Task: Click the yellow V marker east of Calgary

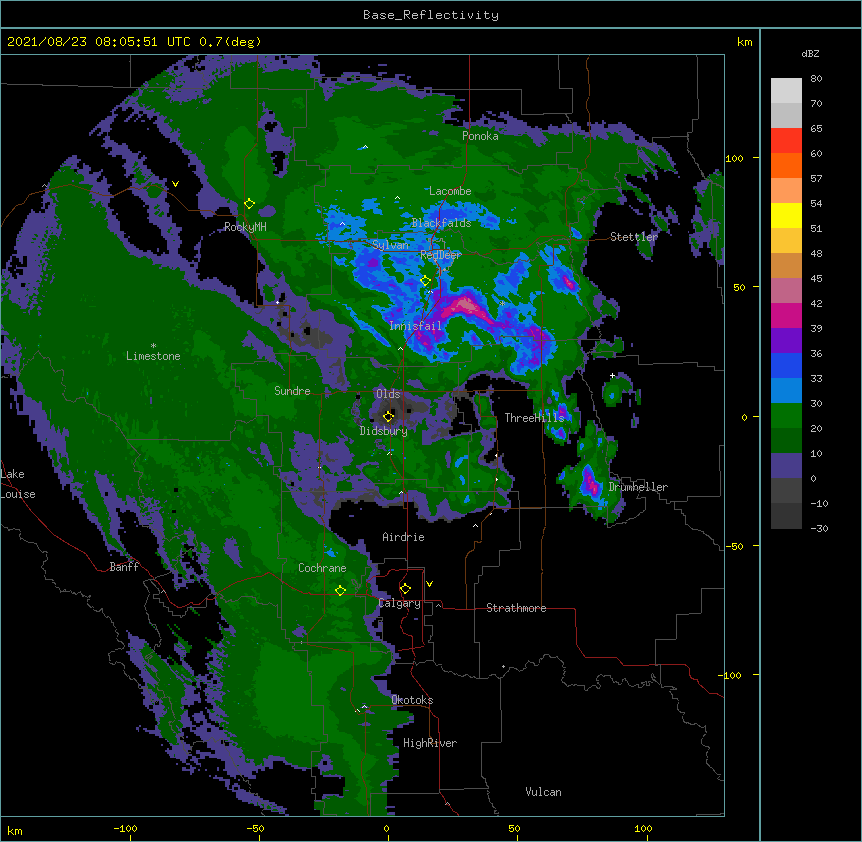Action: (429, 584)
